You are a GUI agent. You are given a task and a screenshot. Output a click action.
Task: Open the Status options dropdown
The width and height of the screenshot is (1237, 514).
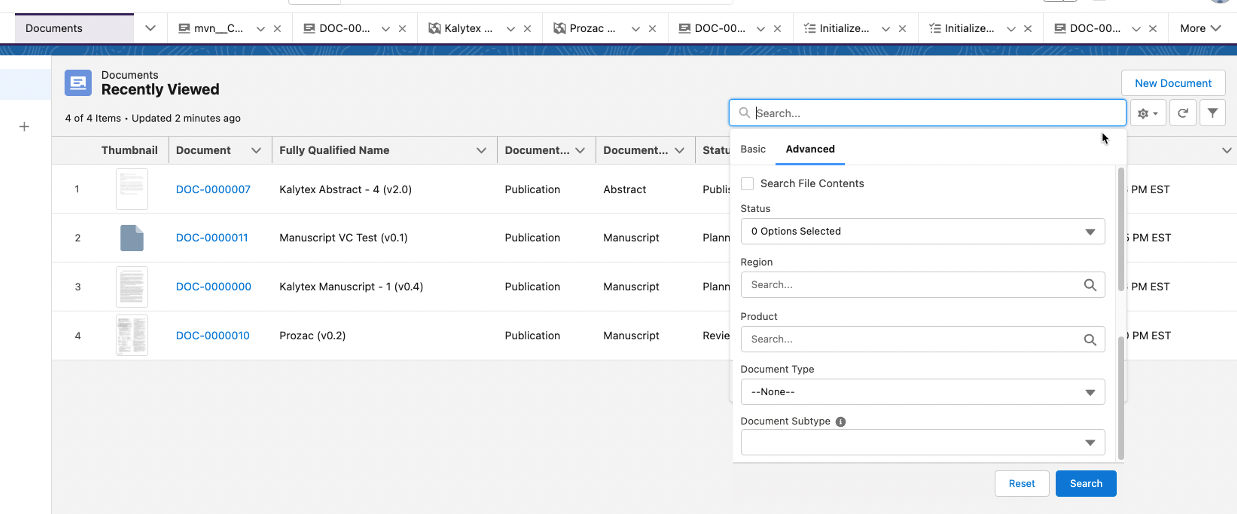pyautogui.click(x=922, y=231)
